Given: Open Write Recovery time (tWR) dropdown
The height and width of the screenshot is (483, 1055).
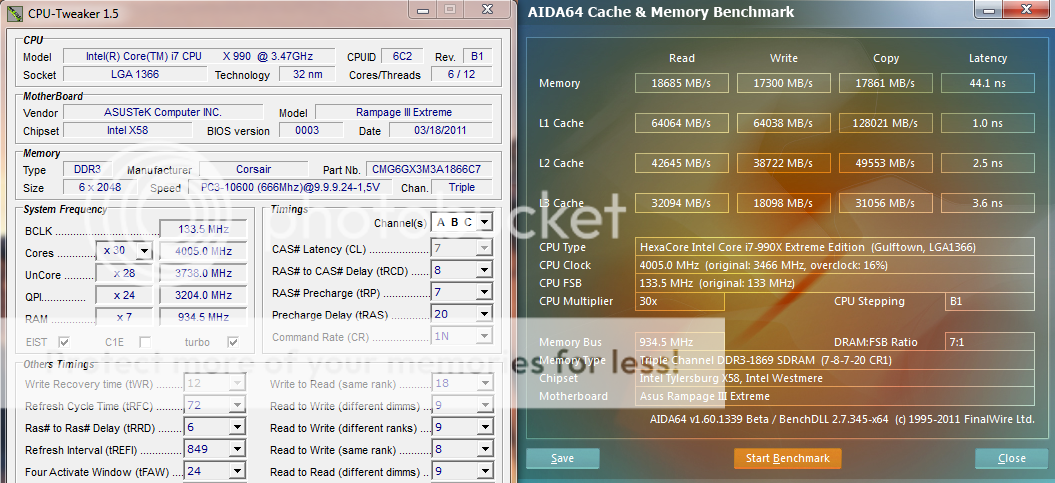Looking at the screenshot, I should tap(237, 383).
